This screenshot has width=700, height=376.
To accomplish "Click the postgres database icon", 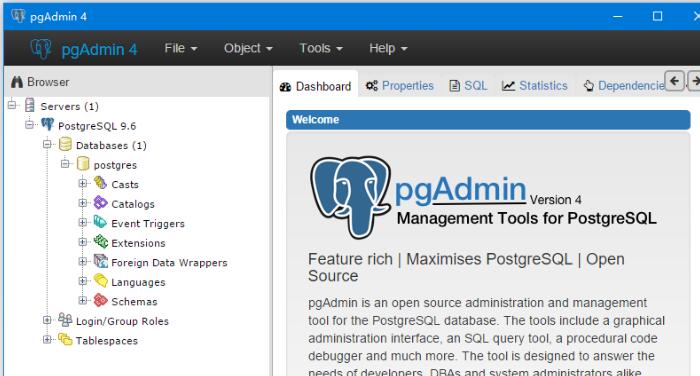I will (83, 163).
